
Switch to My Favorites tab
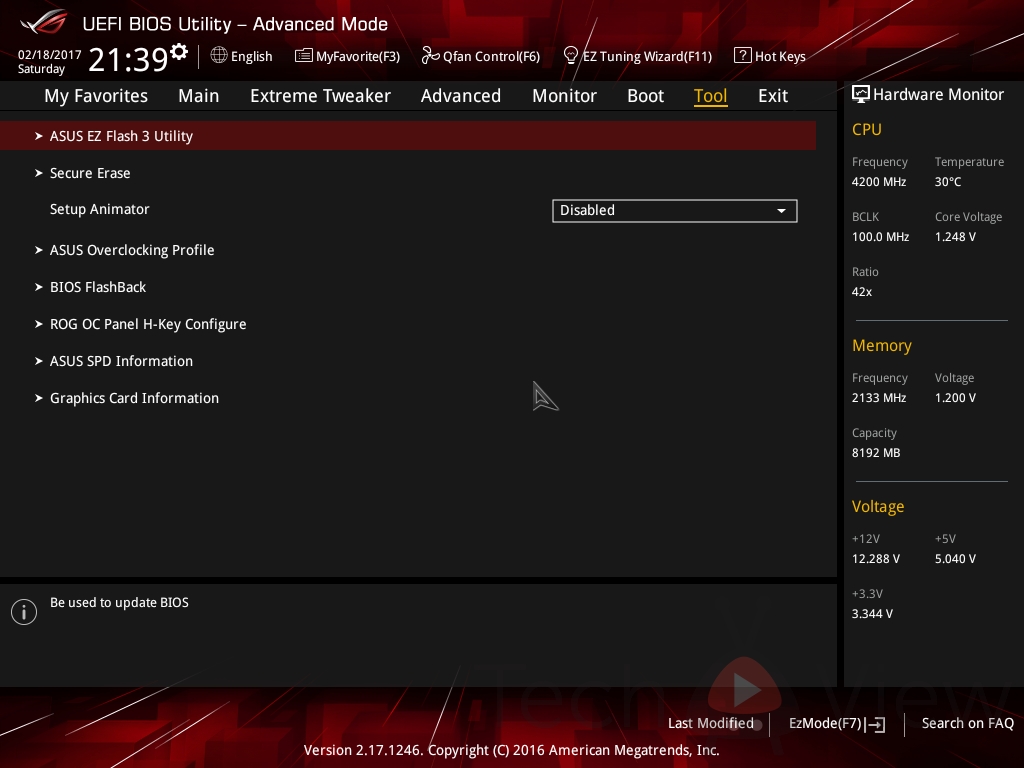pyautogui.click(x=96, y=96)
